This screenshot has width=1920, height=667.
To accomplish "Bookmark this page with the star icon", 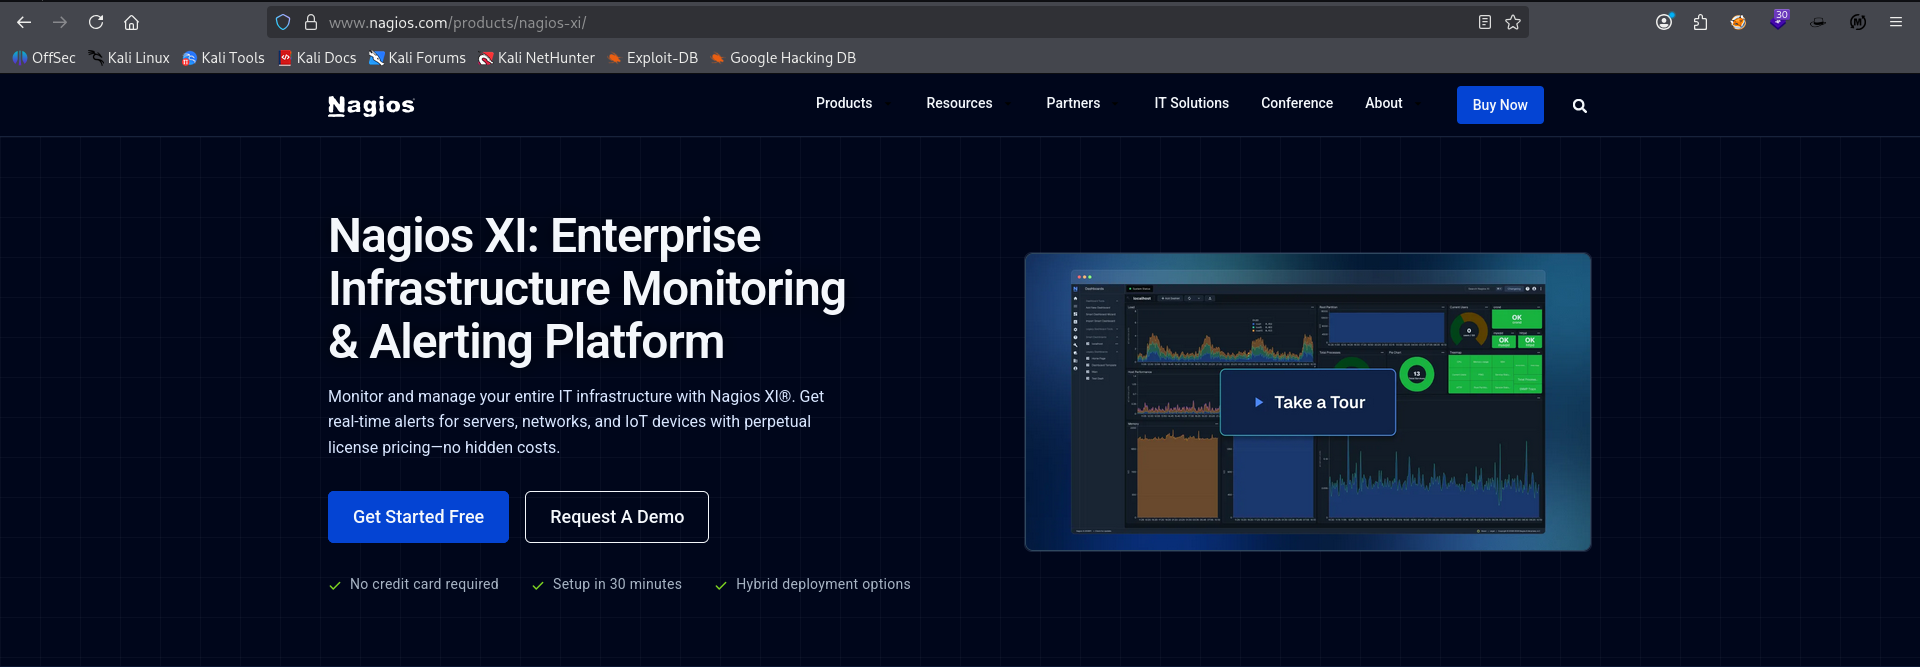I will click(1513, 22).
